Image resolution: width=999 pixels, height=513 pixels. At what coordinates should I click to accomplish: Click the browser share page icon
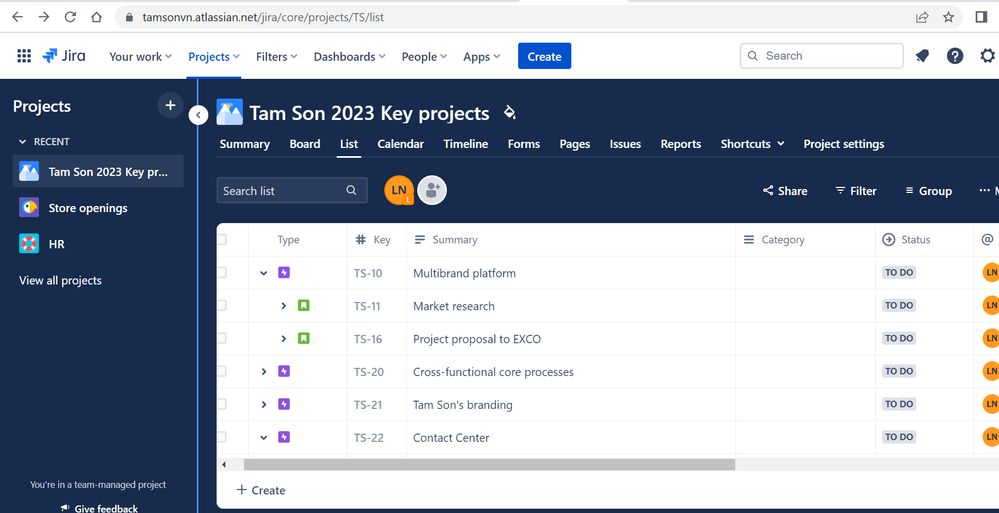(x=922, y=17)
